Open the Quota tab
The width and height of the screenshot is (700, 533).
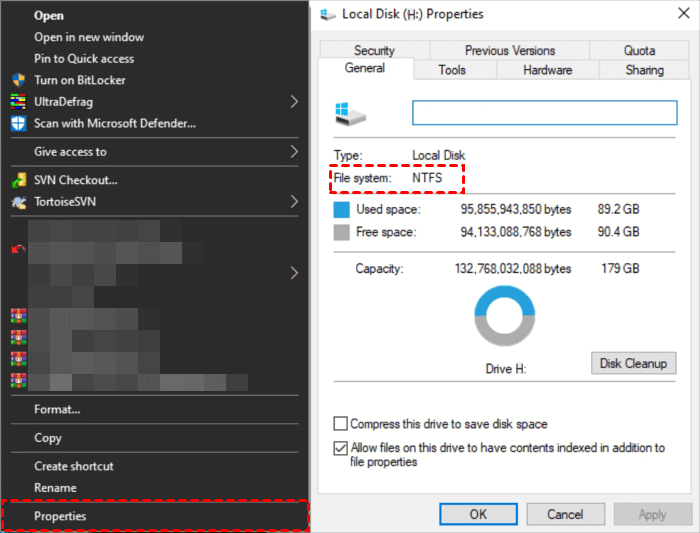pos(639,50)
